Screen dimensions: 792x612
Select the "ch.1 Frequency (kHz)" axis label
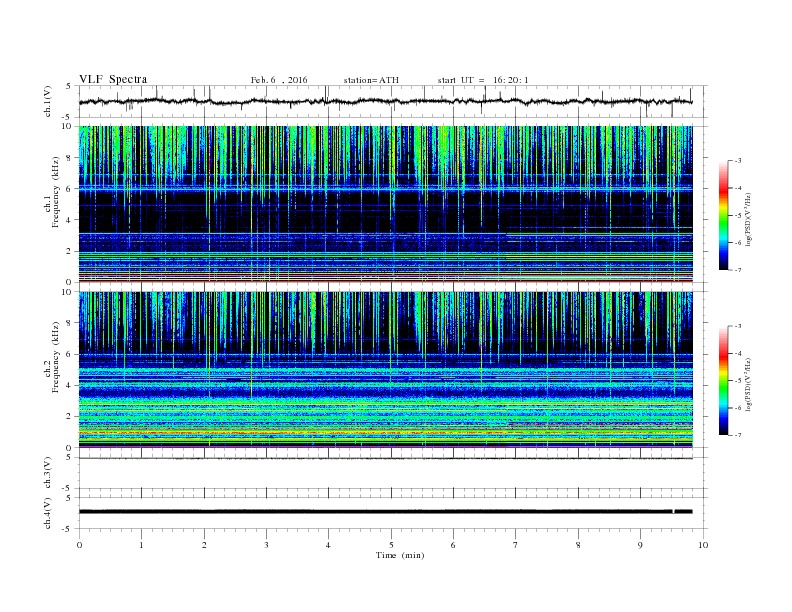tap(52, 192)
